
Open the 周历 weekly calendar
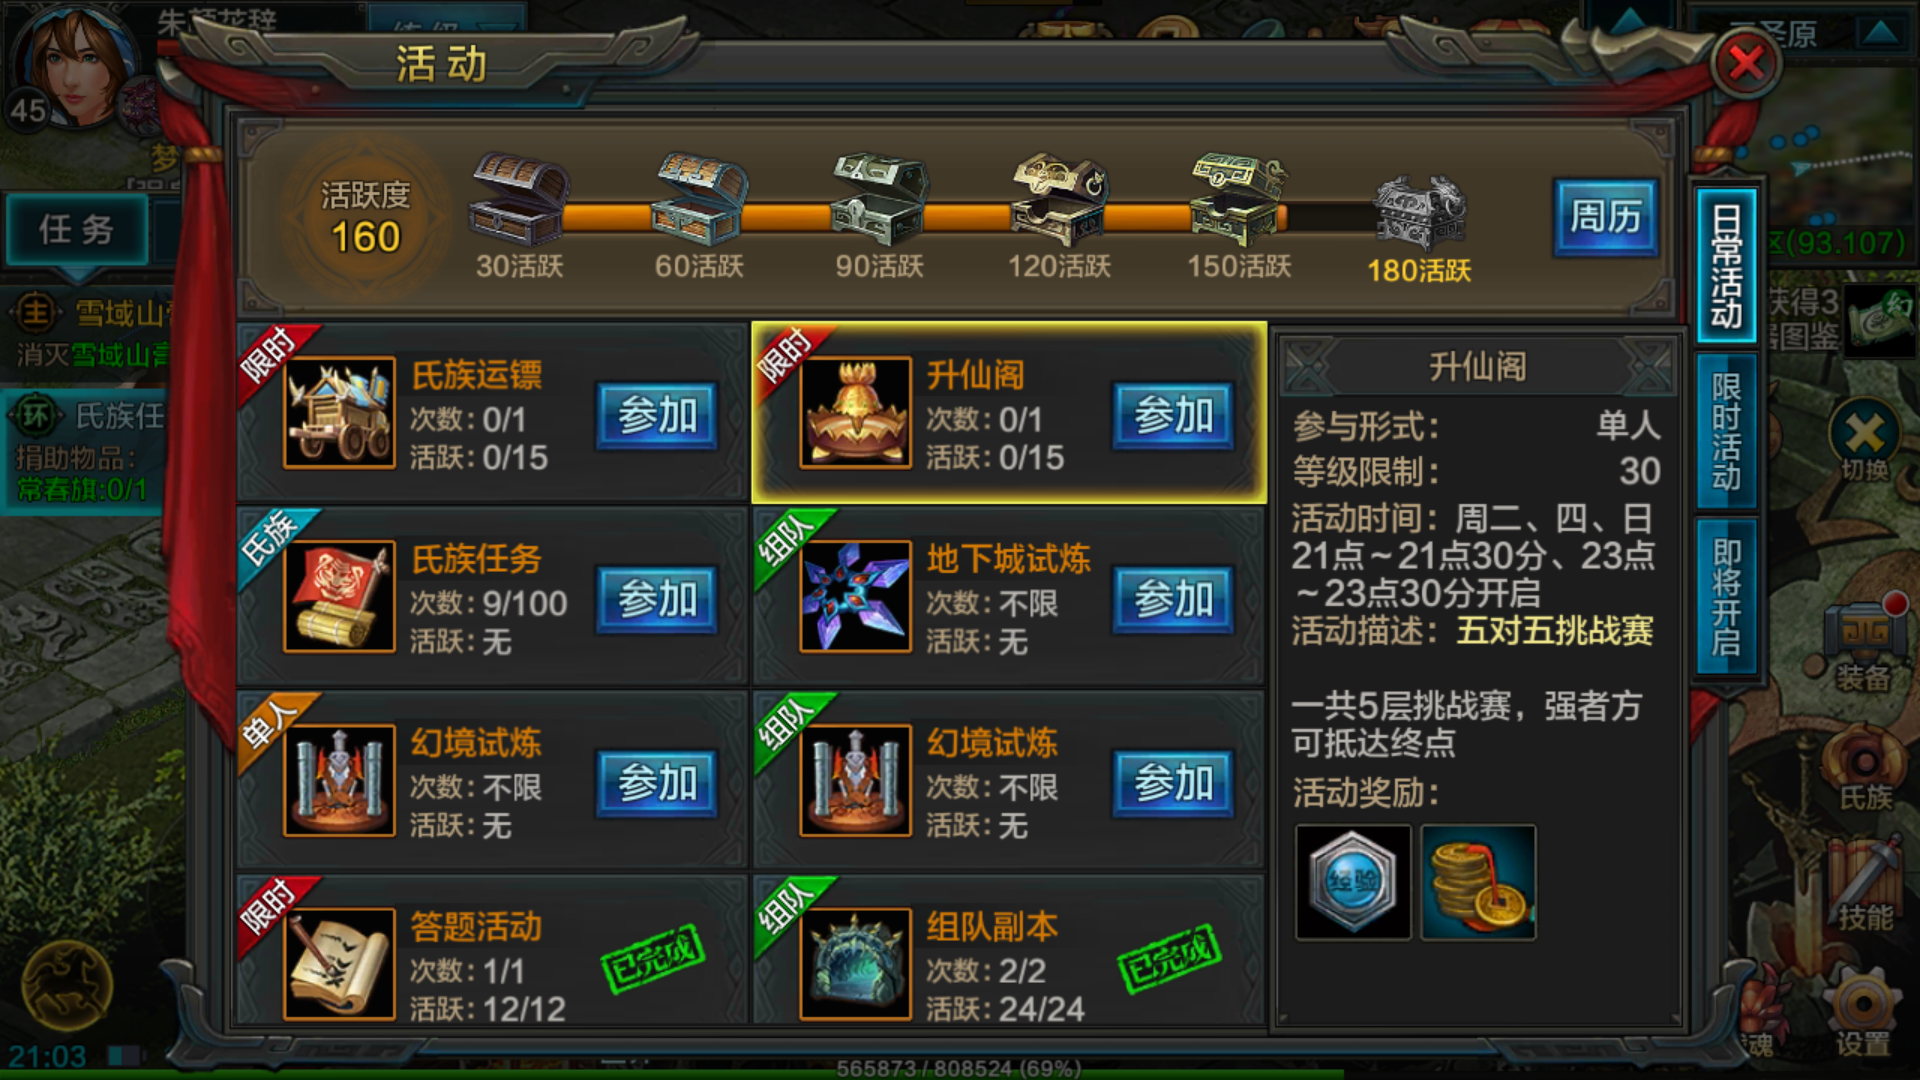1605,216
